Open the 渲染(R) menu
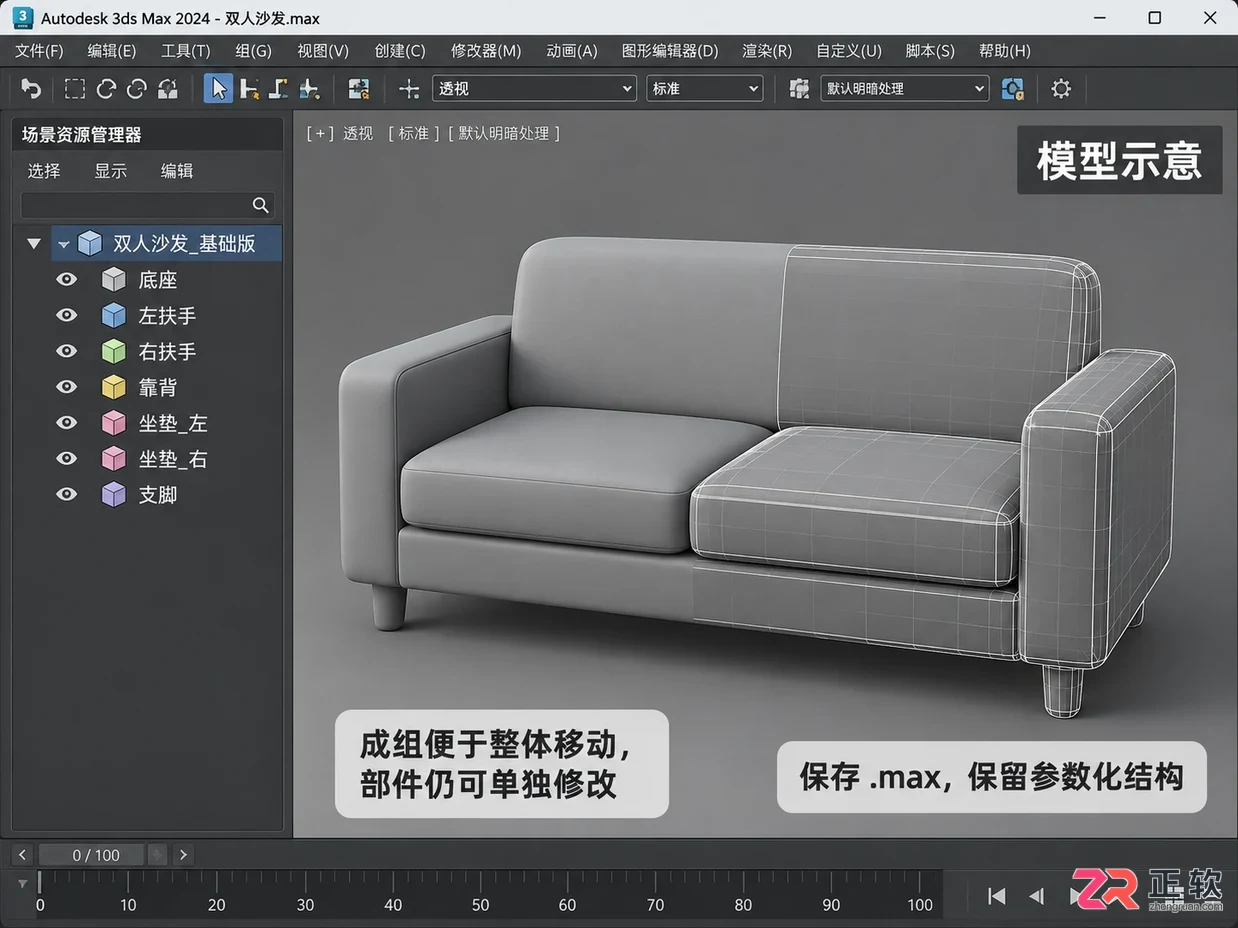1238x928 pixels. 767,51
